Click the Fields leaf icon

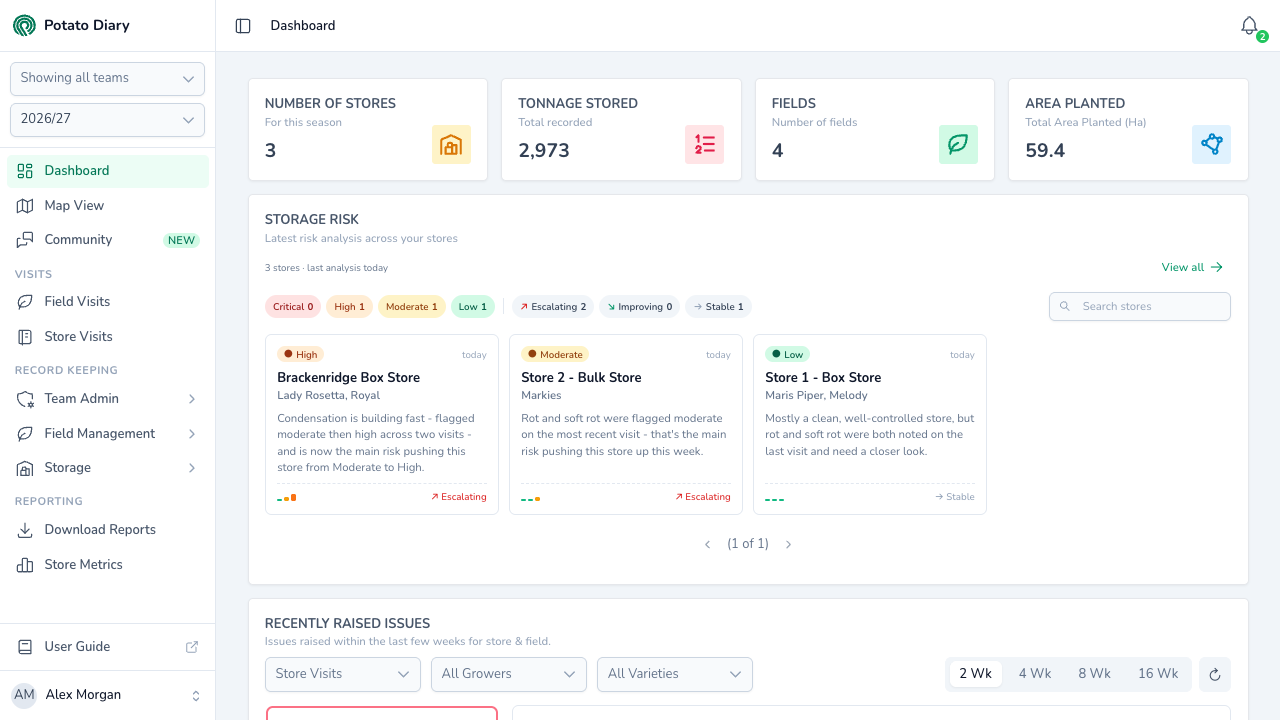click(958, 145)
